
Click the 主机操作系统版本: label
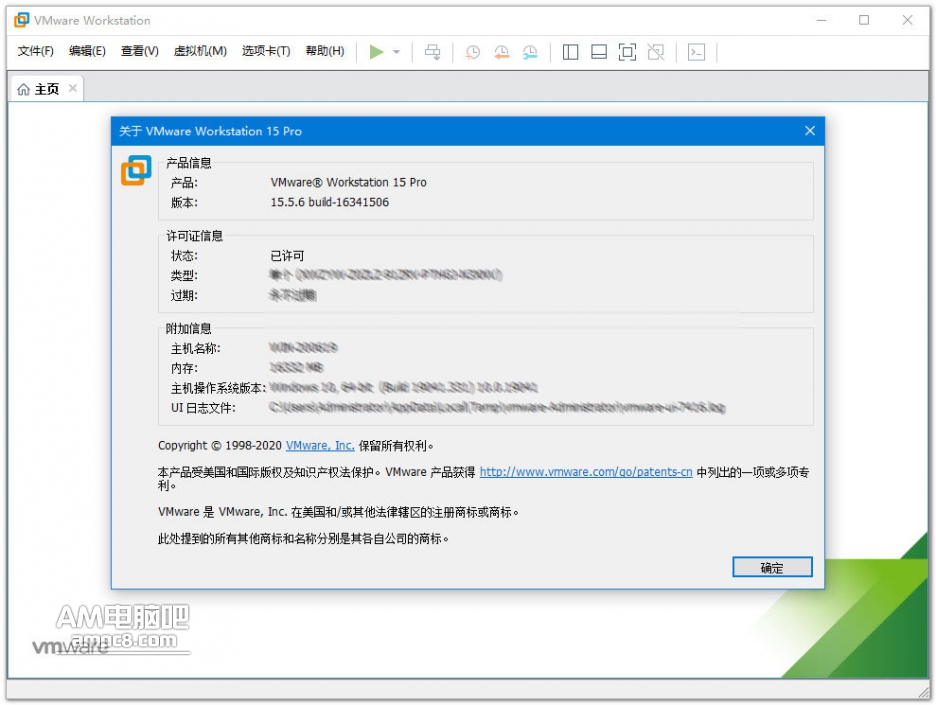tap(218, 388)
